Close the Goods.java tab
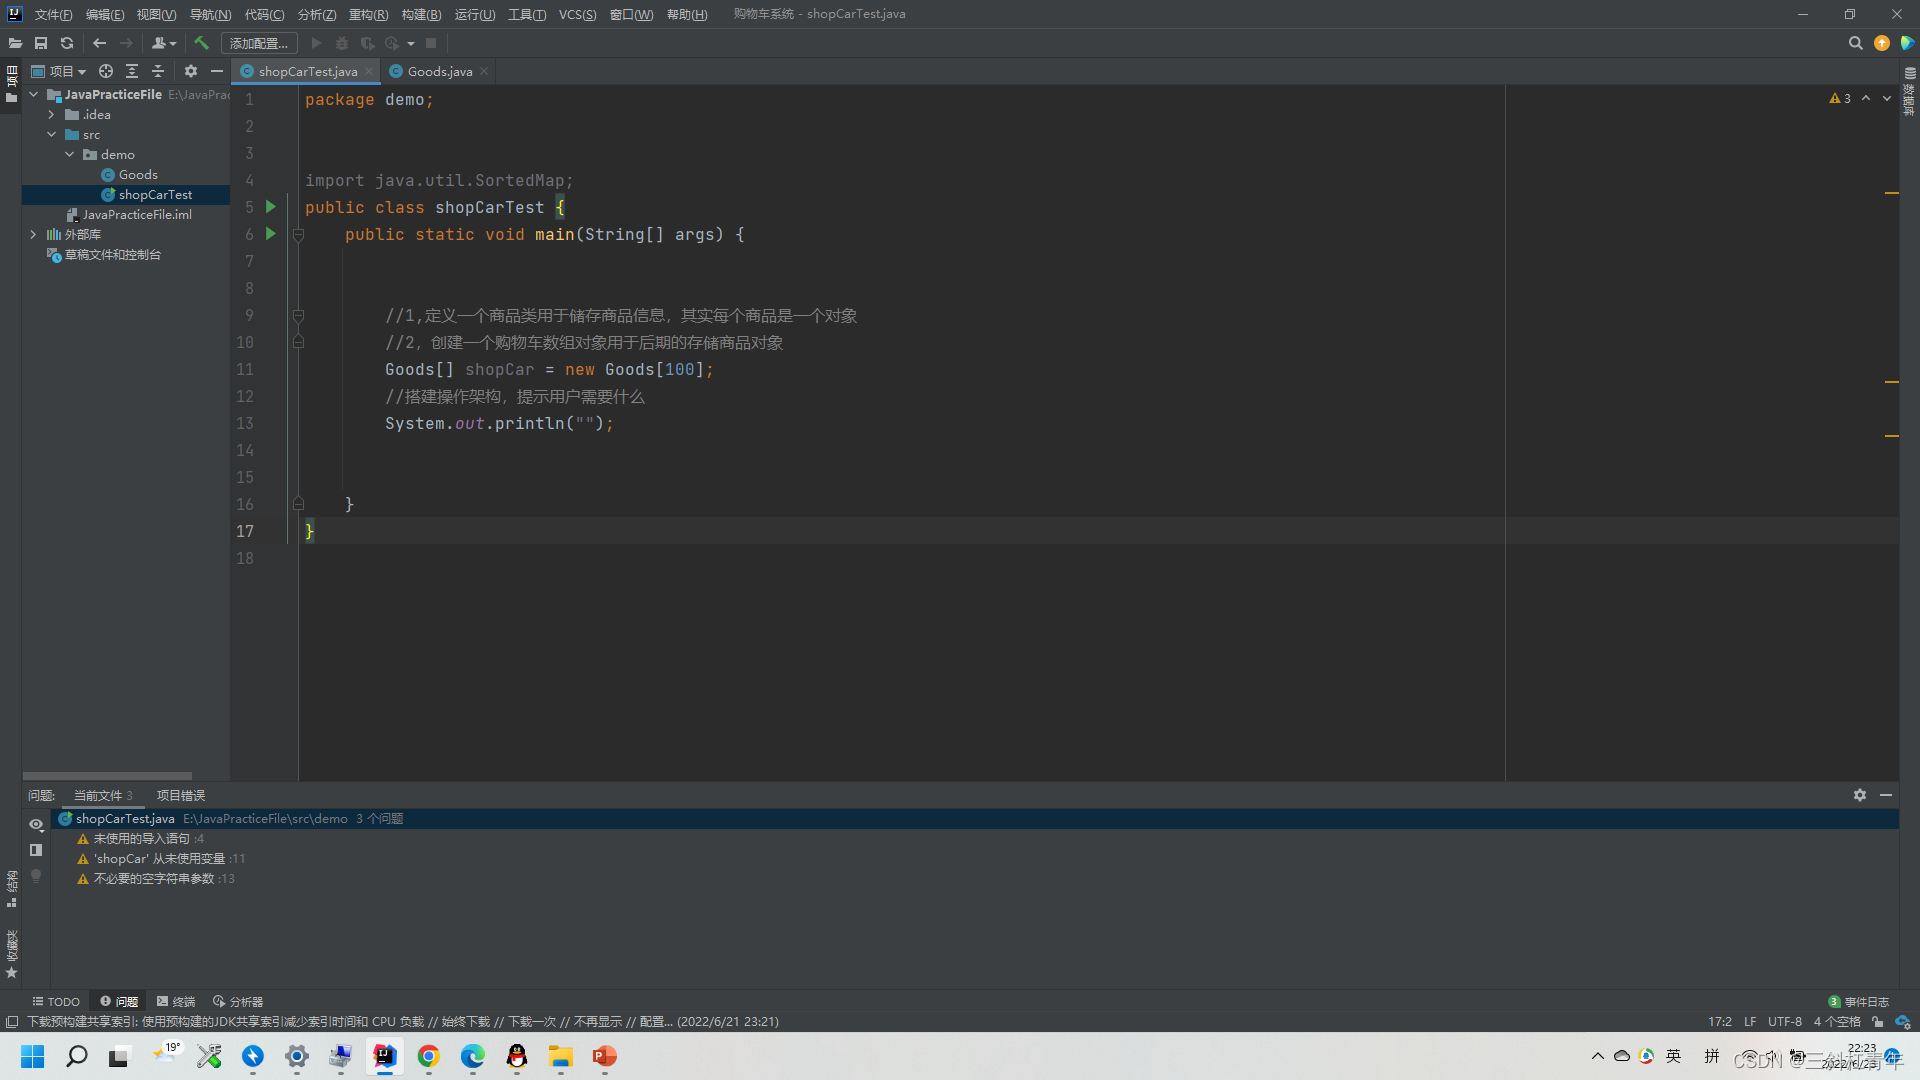This screenshot has height=1080, width=1920. point(484,71)
